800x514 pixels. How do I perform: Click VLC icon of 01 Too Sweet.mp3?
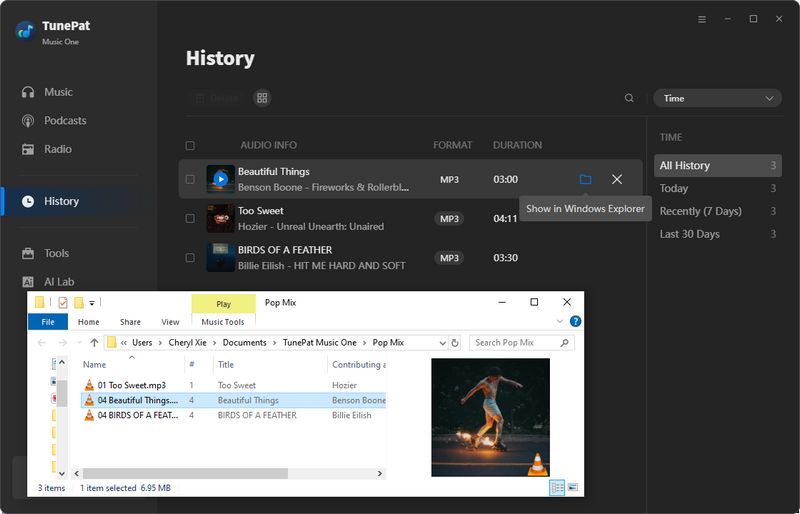[89, 385]
